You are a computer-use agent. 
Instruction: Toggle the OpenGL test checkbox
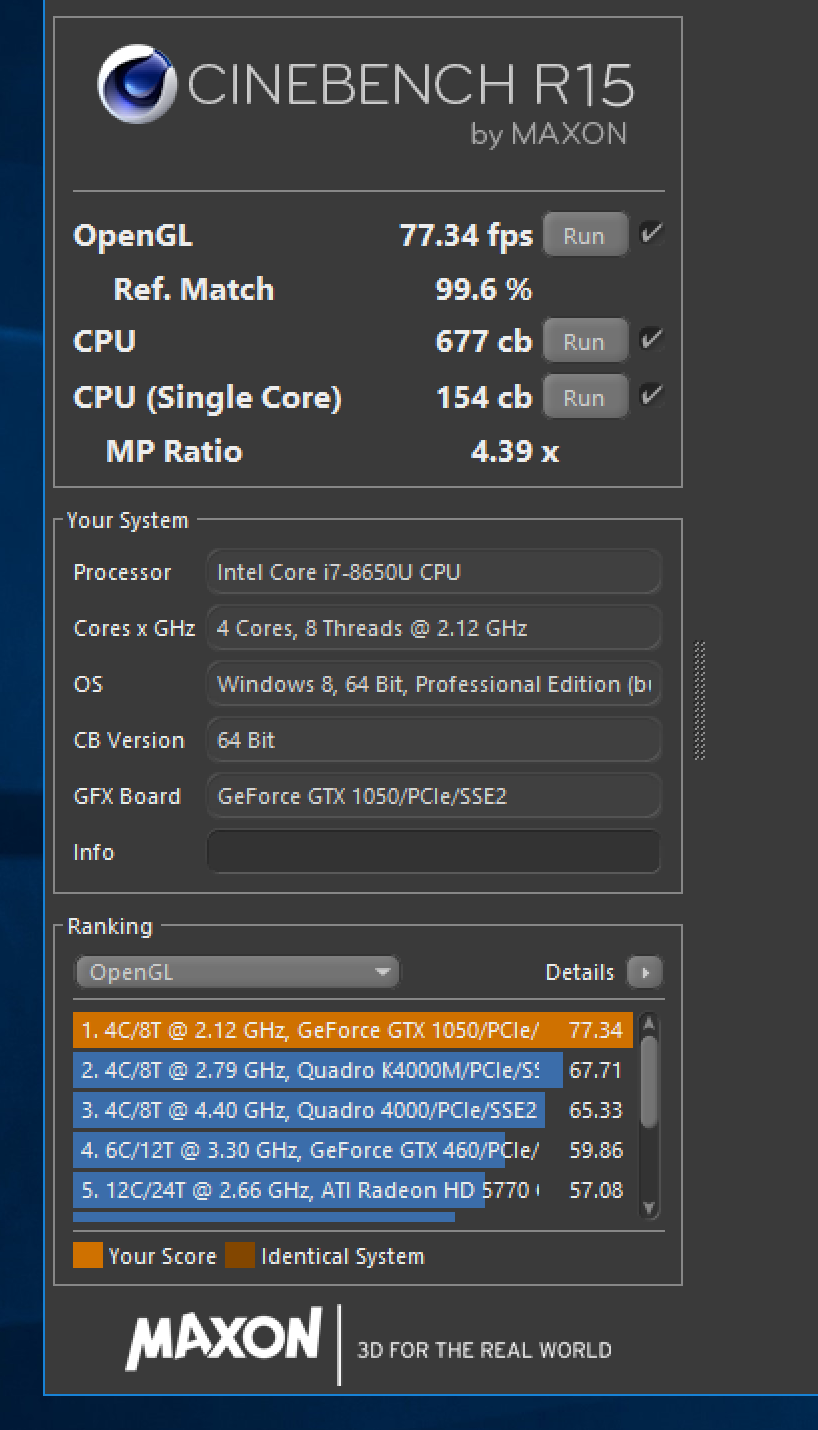[x=652, y=234]
